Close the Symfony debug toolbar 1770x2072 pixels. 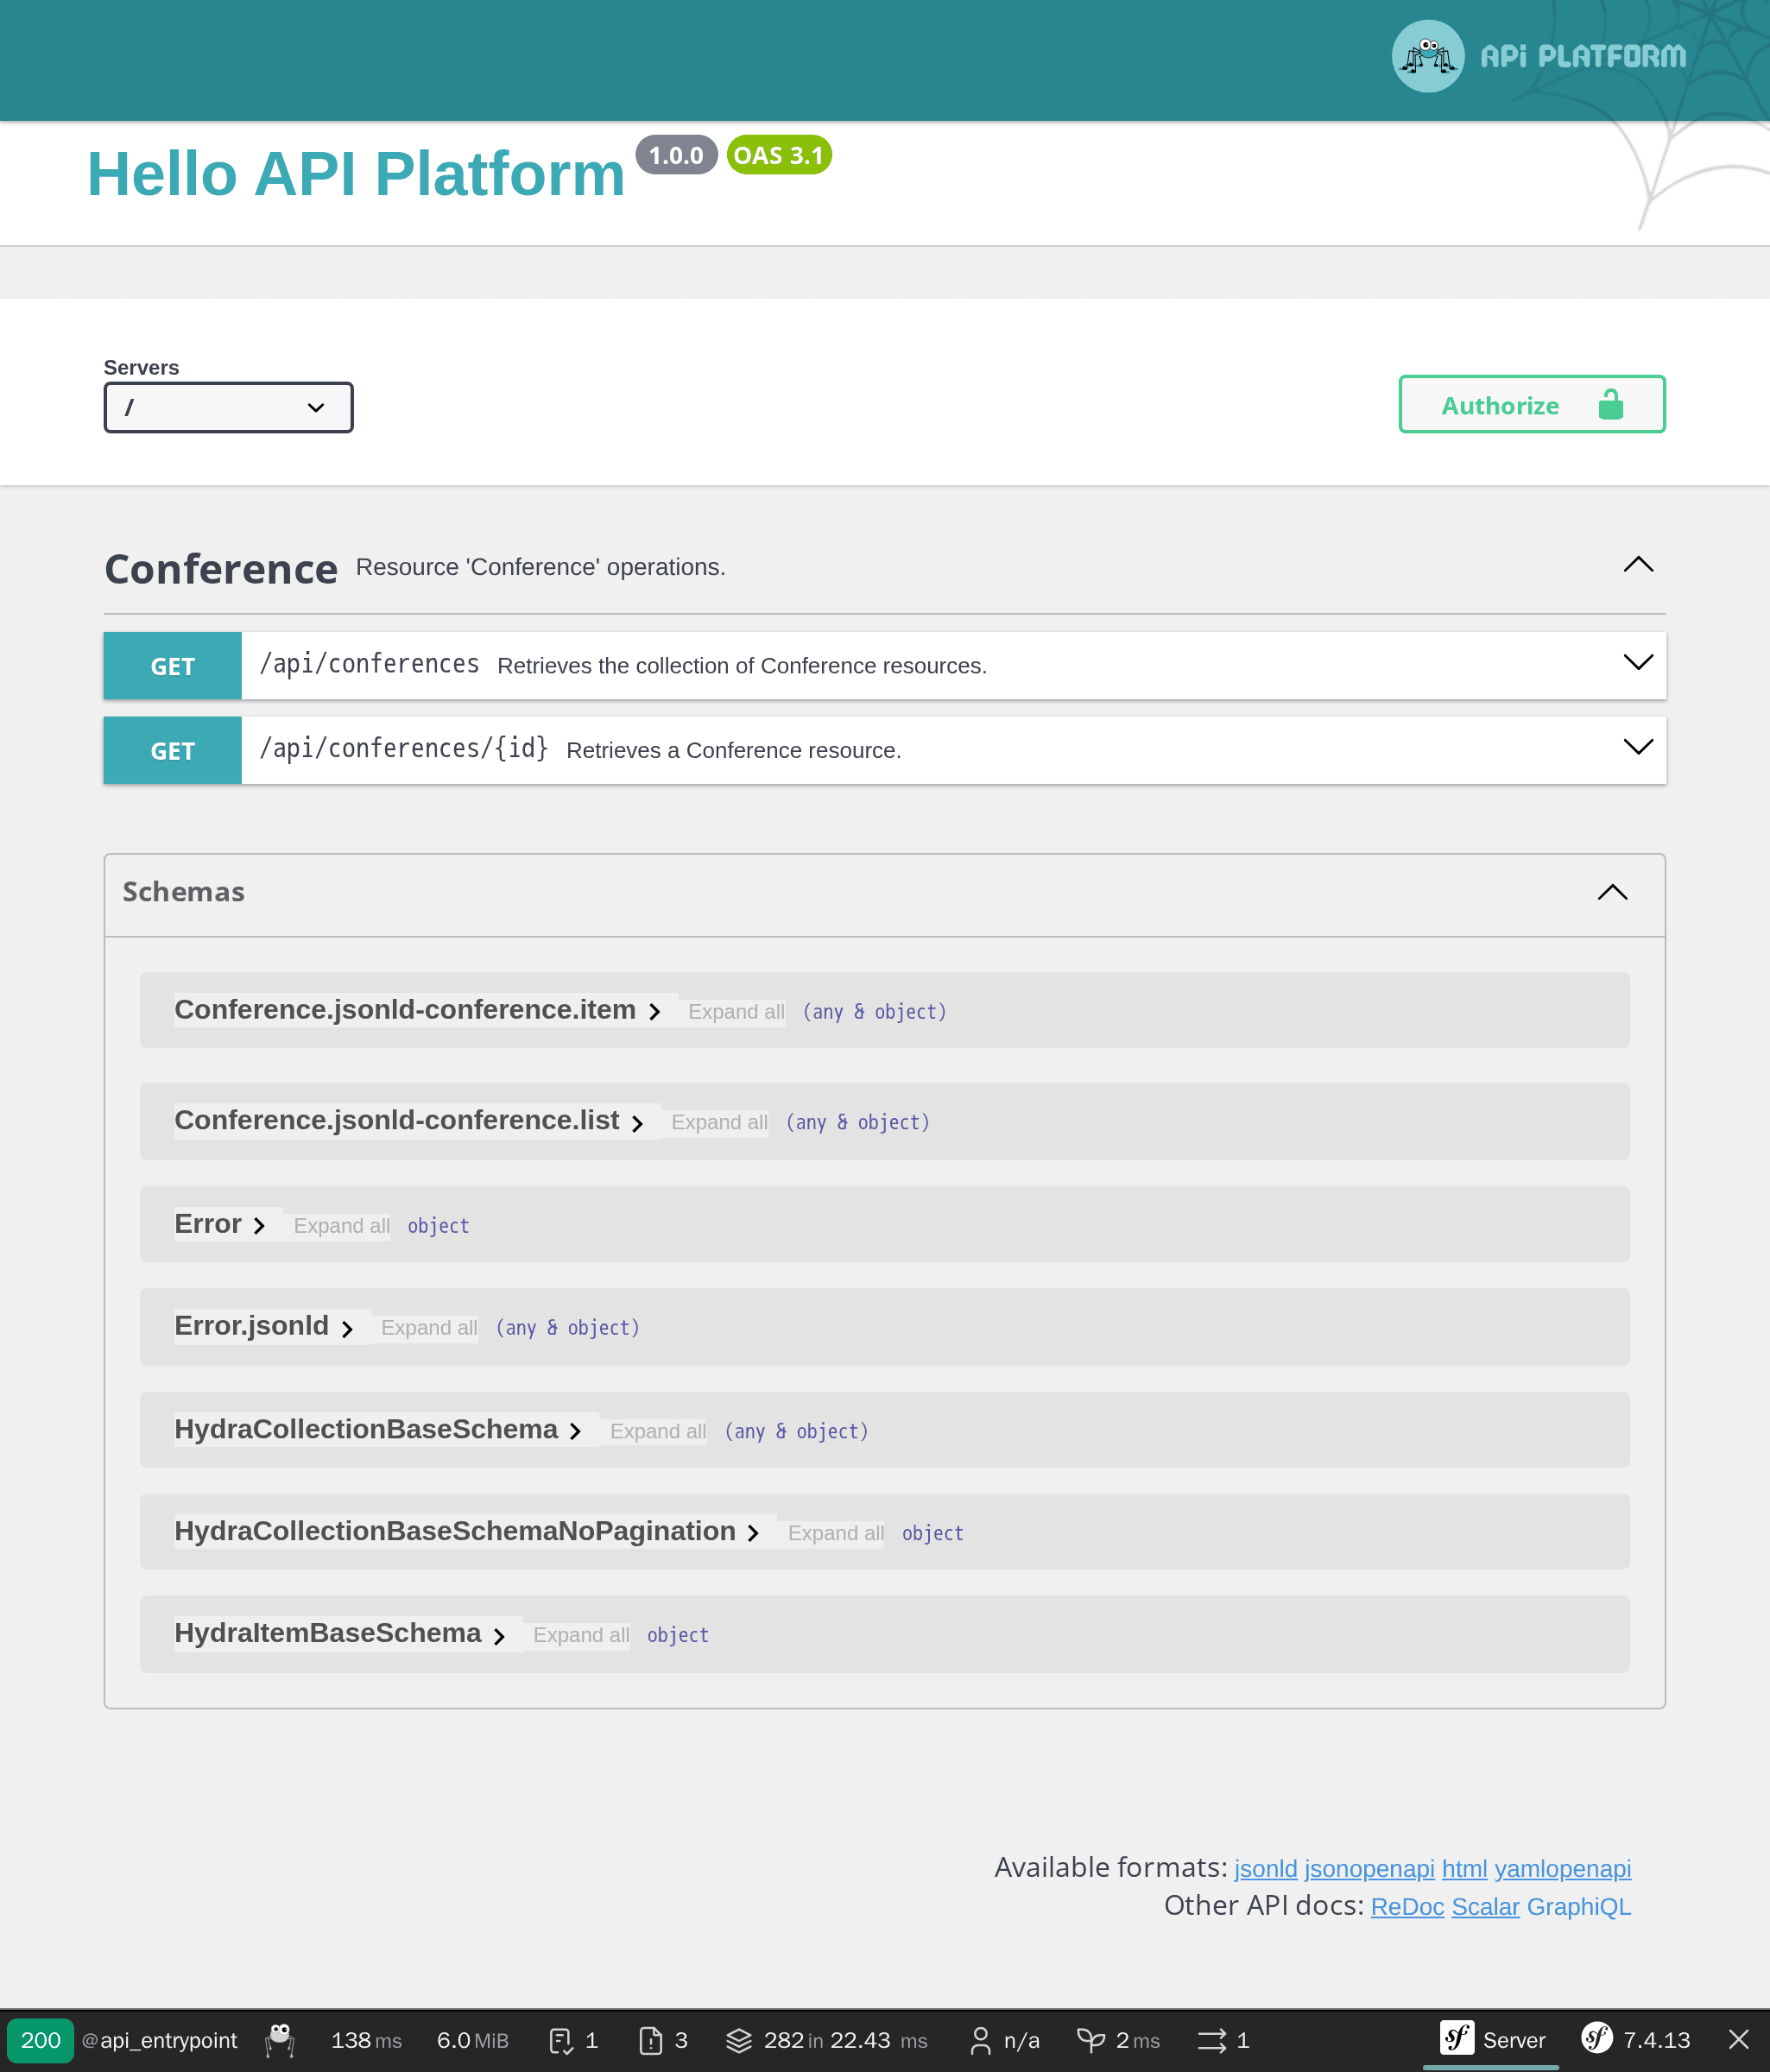tap(1739, 2040)
